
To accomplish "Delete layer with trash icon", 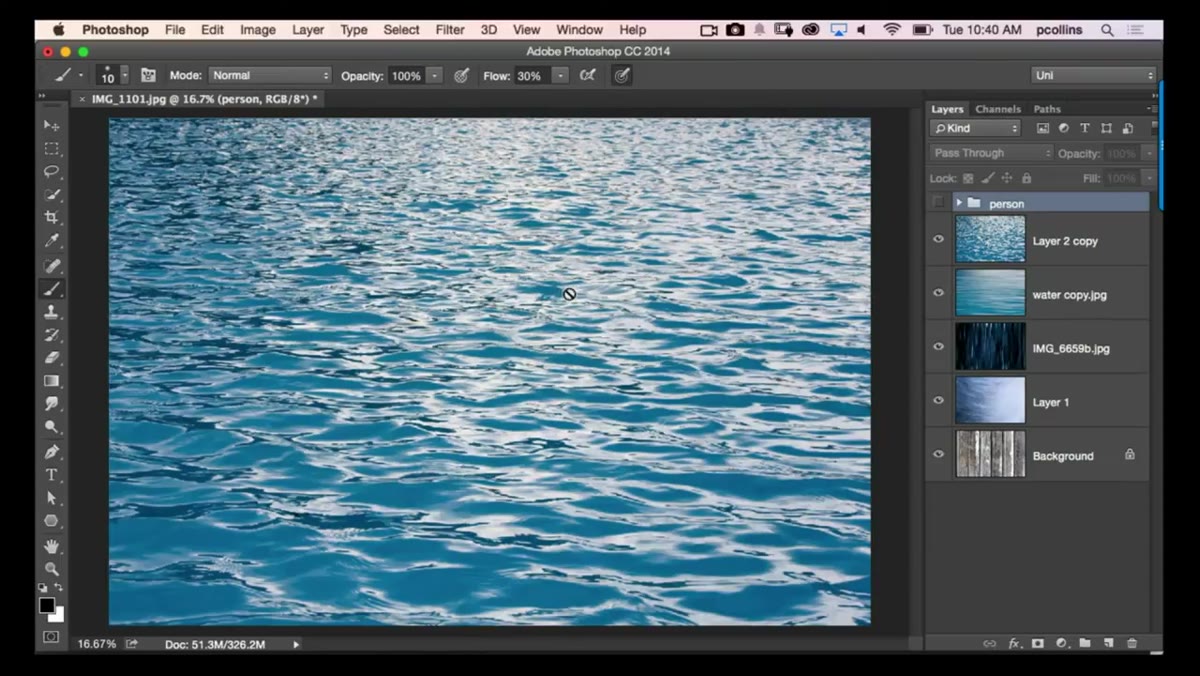I will click(1132, 643).
